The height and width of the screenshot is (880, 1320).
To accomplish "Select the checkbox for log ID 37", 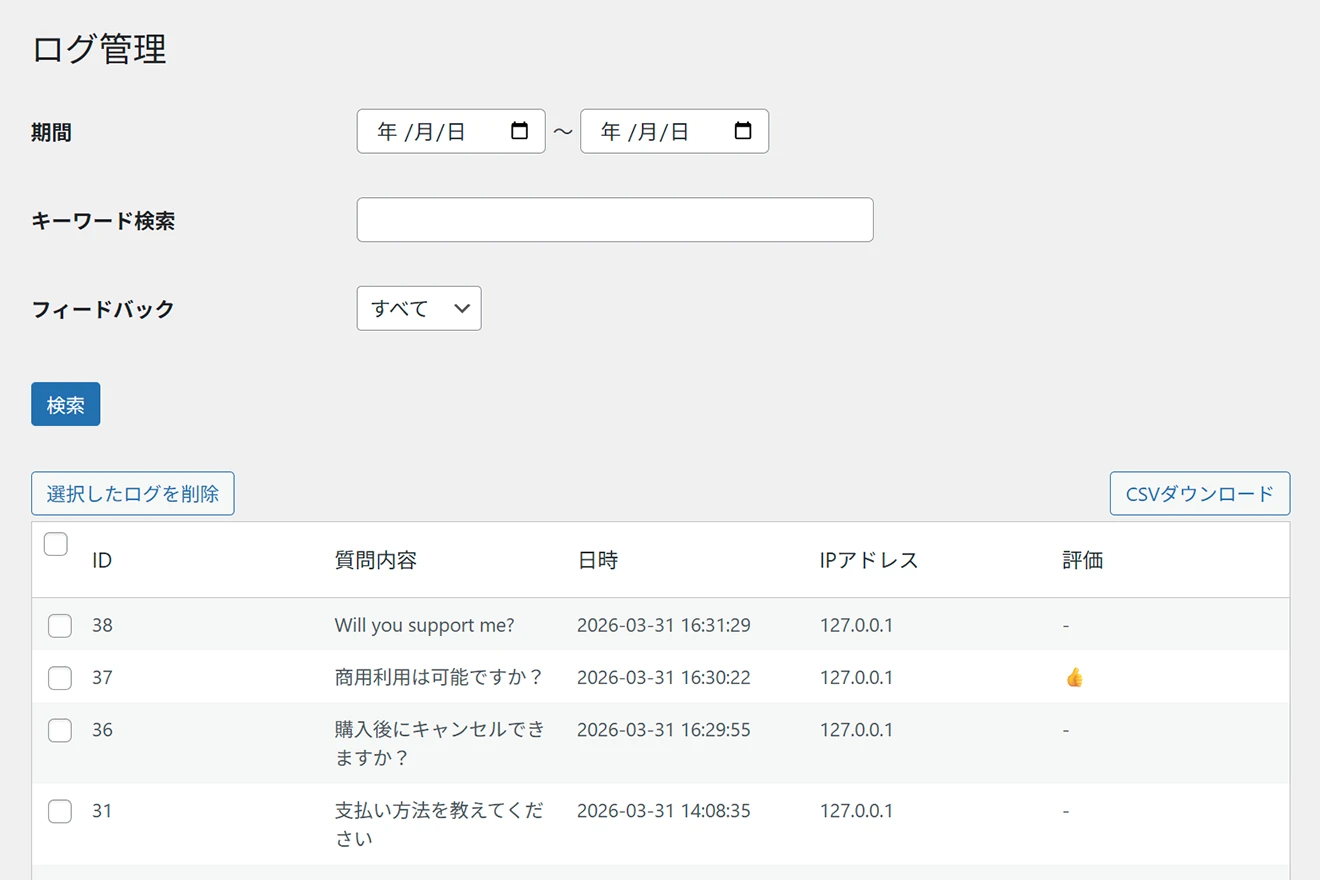I will (x=60, y=678).
